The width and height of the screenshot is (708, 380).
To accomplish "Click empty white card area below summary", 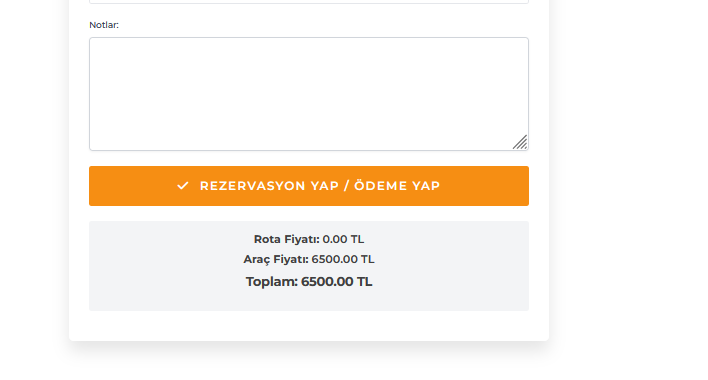I will [309, 326].
